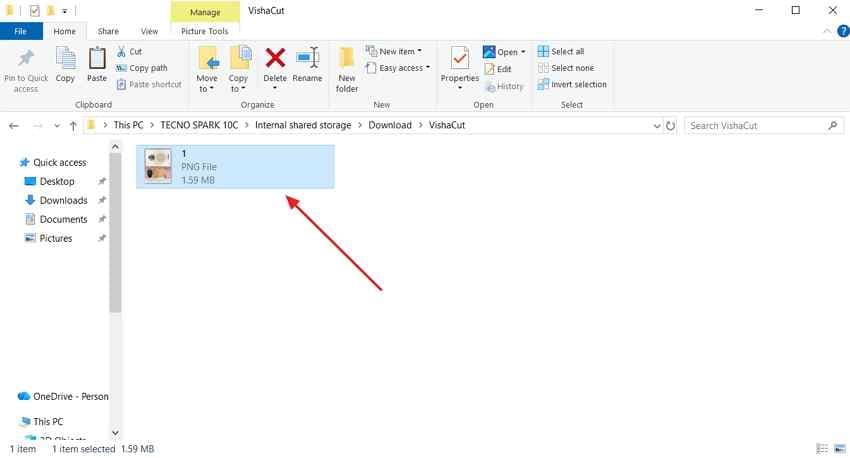Expand the address bar history dropdown
850x458 pixels.
point(656,126)
